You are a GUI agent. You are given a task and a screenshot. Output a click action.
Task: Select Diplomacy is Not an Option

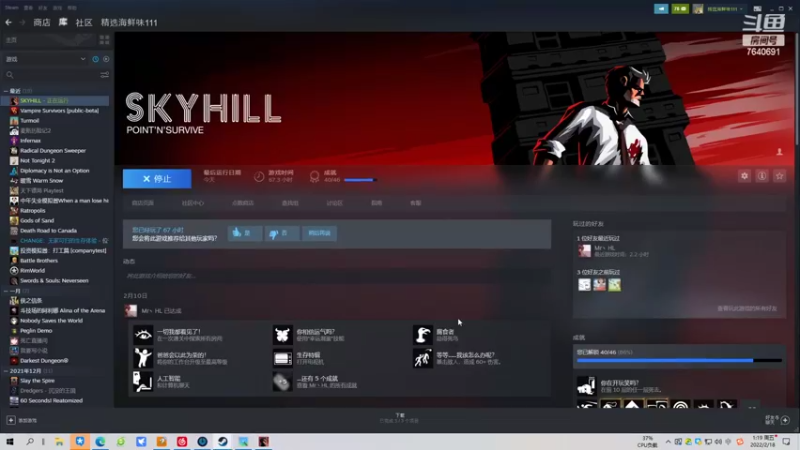(x=55, y=170)
